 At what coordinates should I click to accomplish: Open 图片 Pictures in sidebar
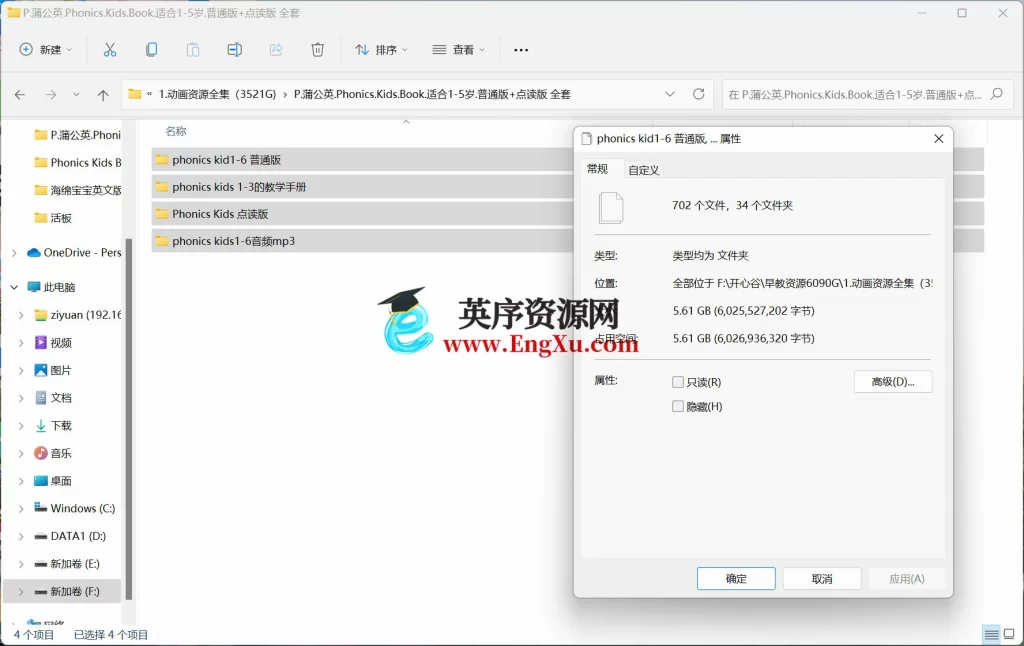click(x=53, y=370)
